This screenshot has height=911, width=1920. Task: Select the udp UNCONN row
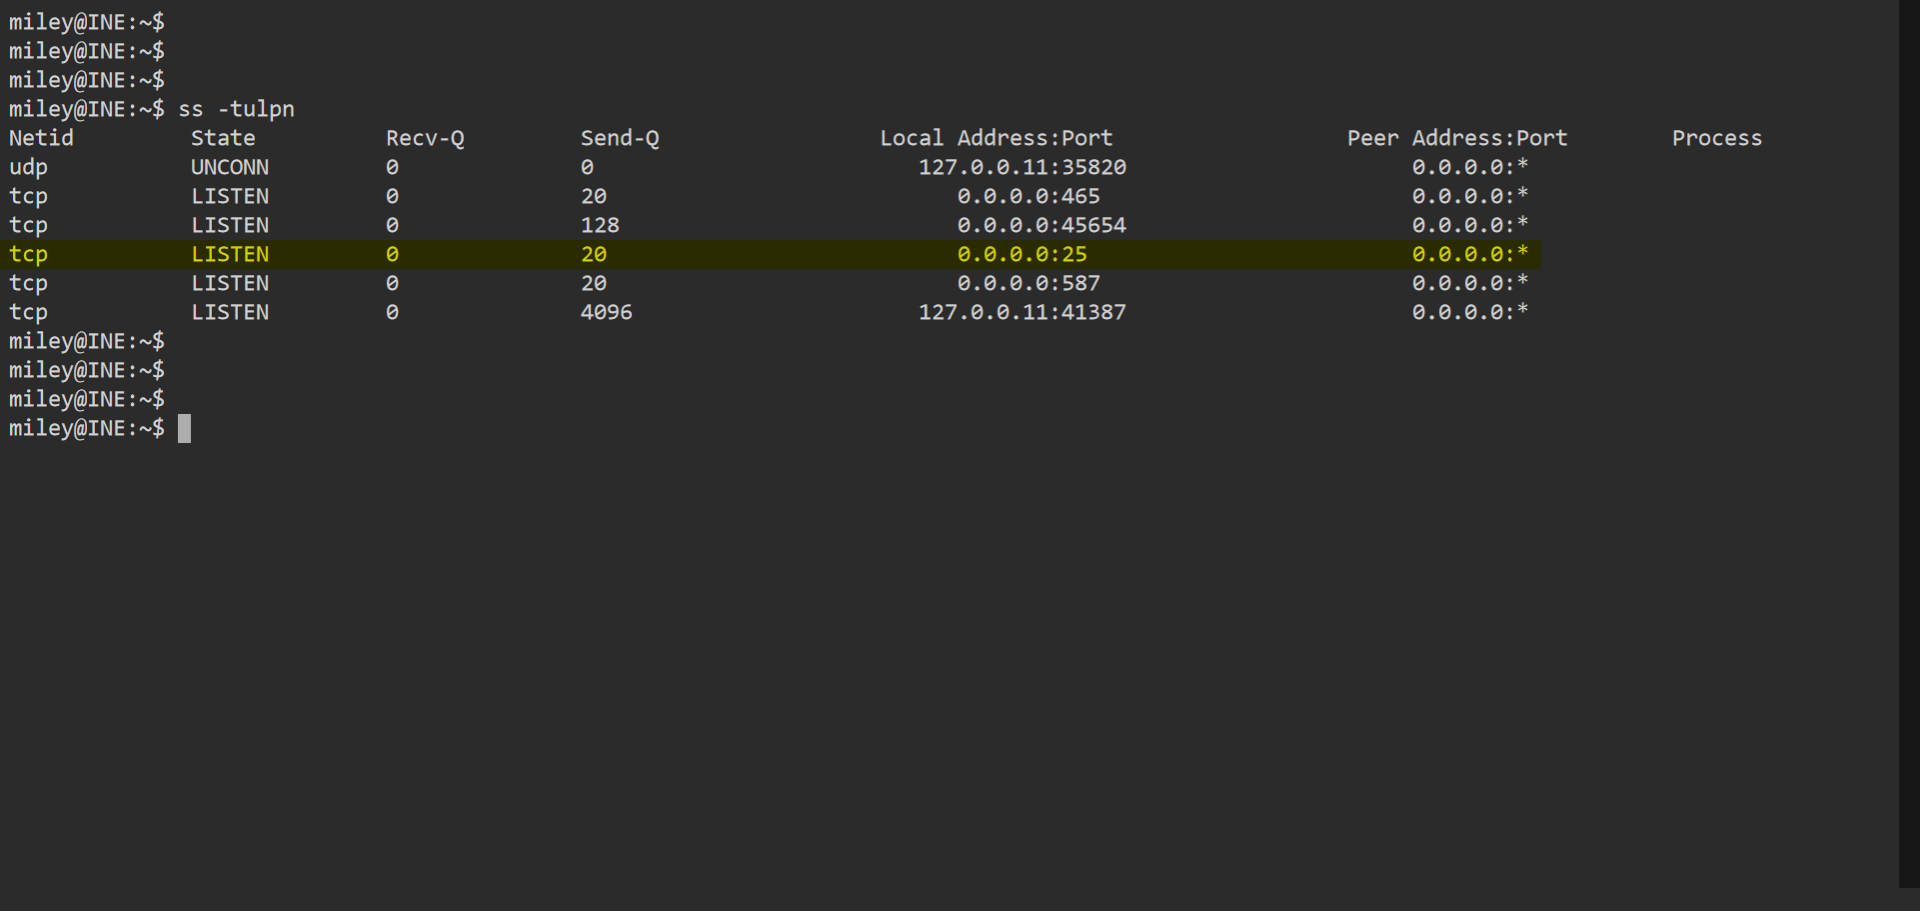[600, 167]
